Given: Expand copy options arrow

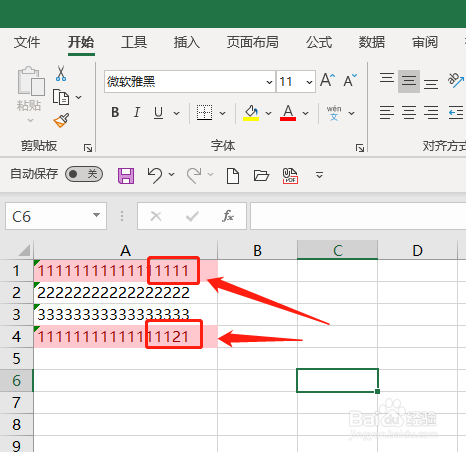Looking at the screenshot, I should tap(79, 97).
